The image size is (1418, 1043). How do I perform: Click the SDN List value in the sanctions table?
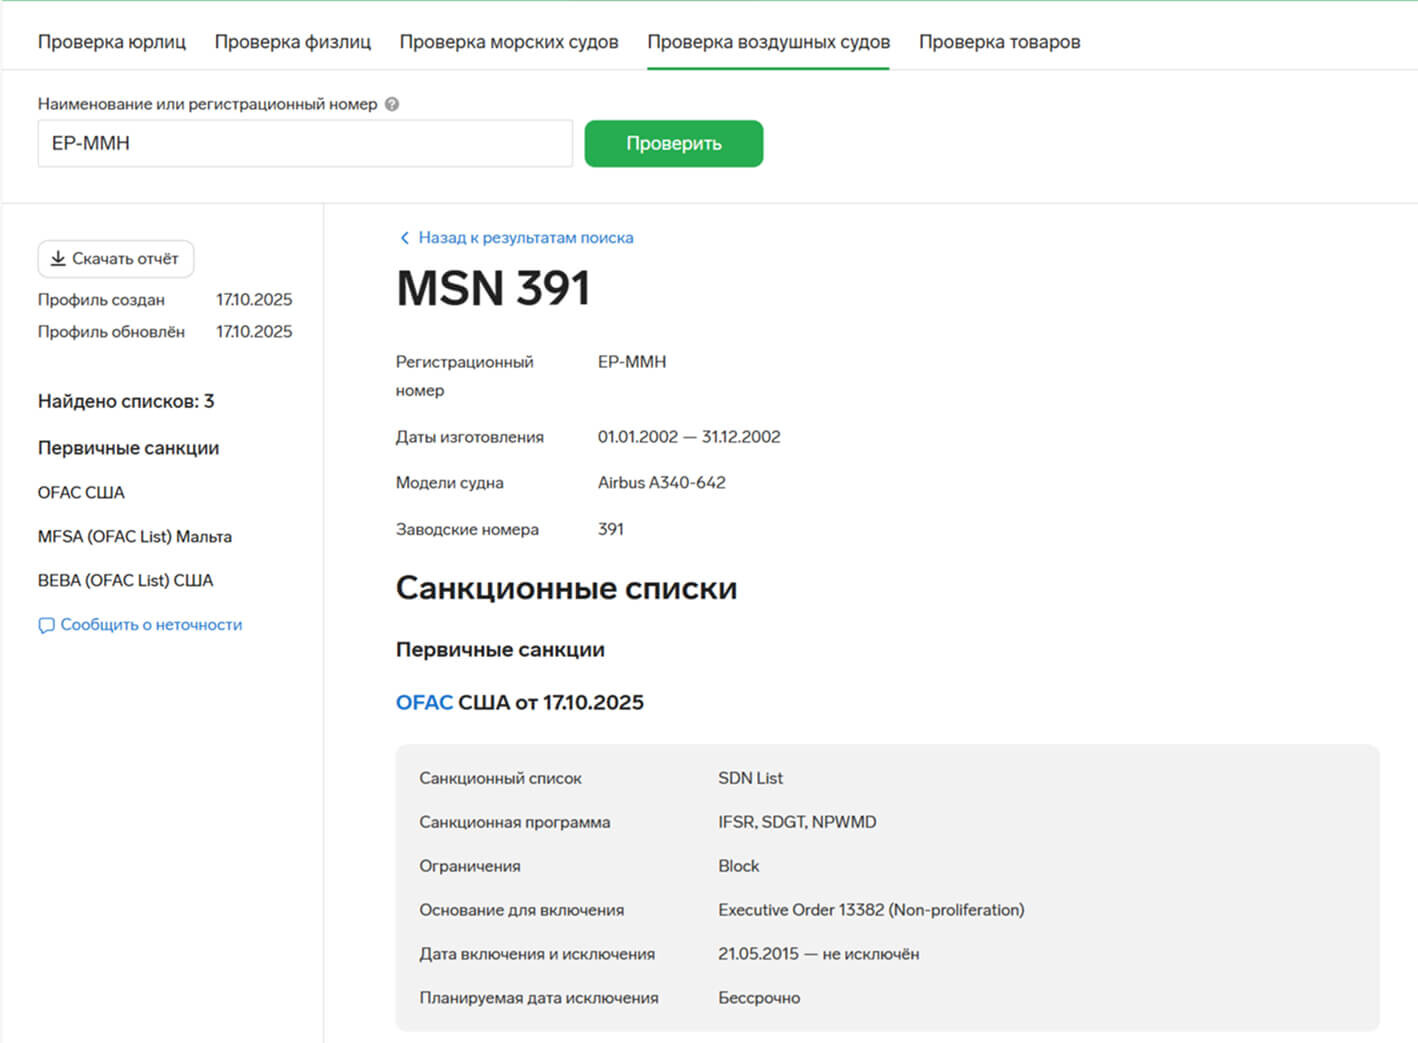point(750,778)
